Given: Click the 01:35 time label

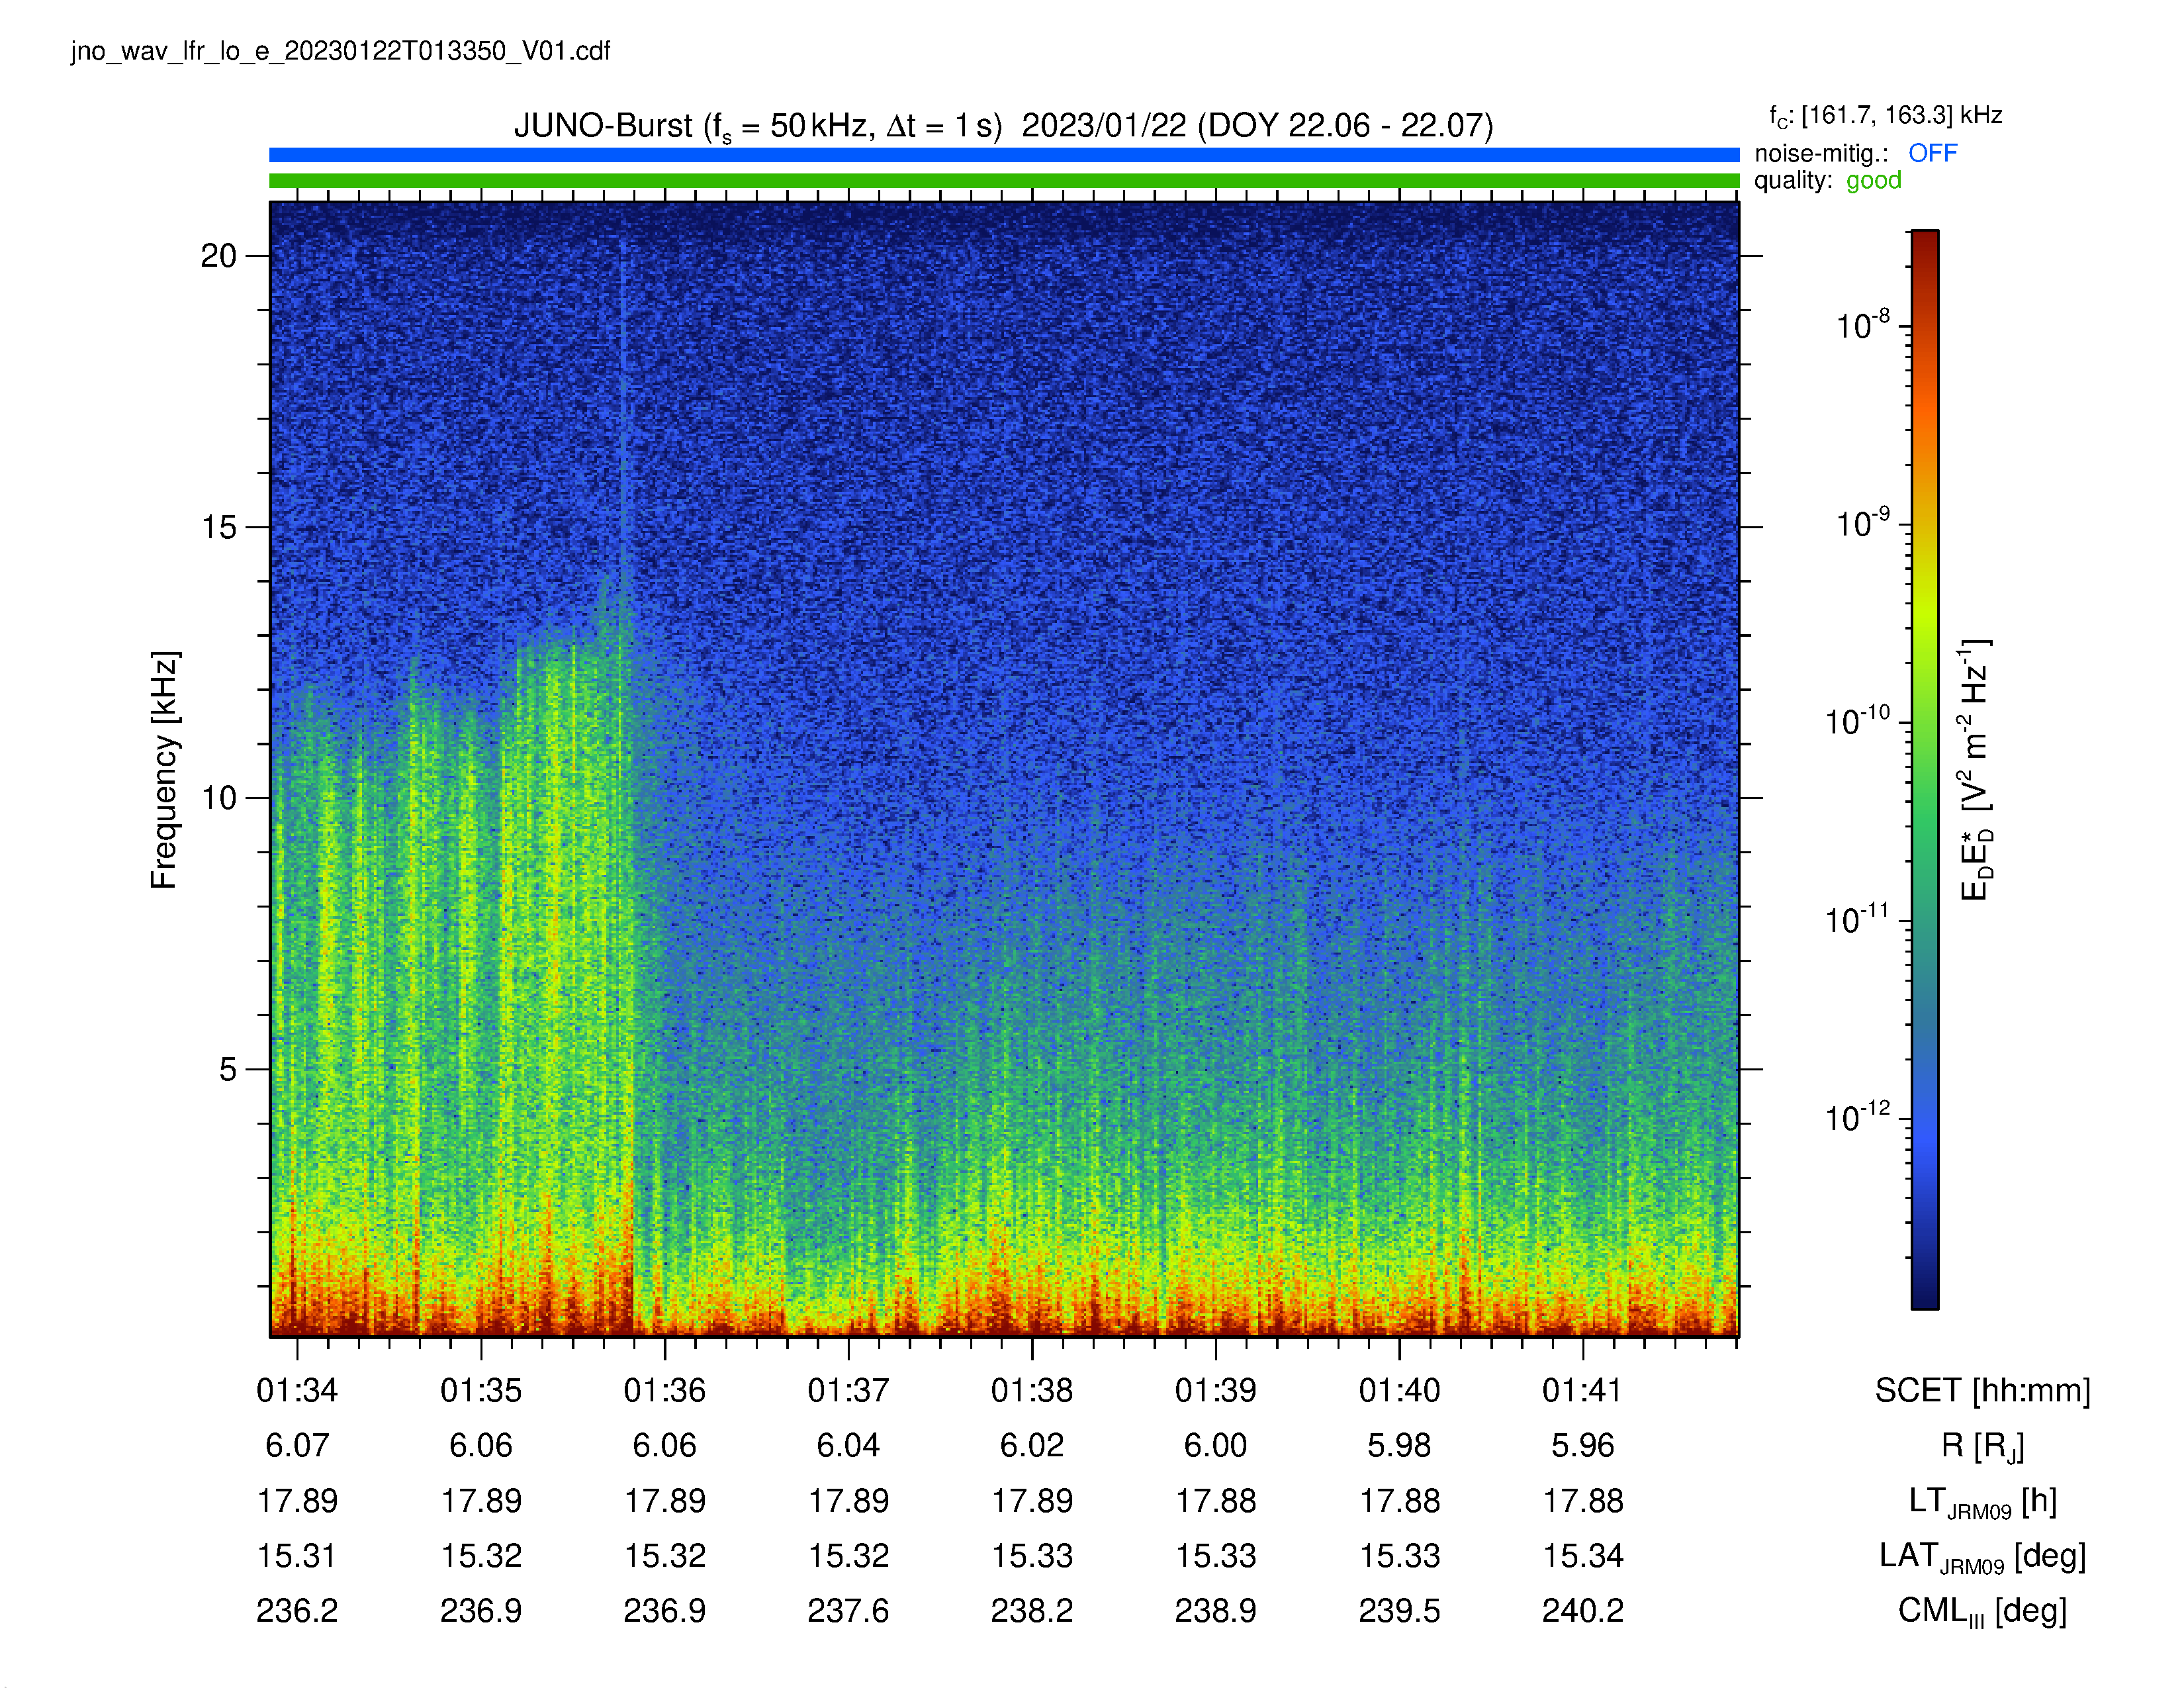Looking at the screenshot, I should coord(481,1390).
